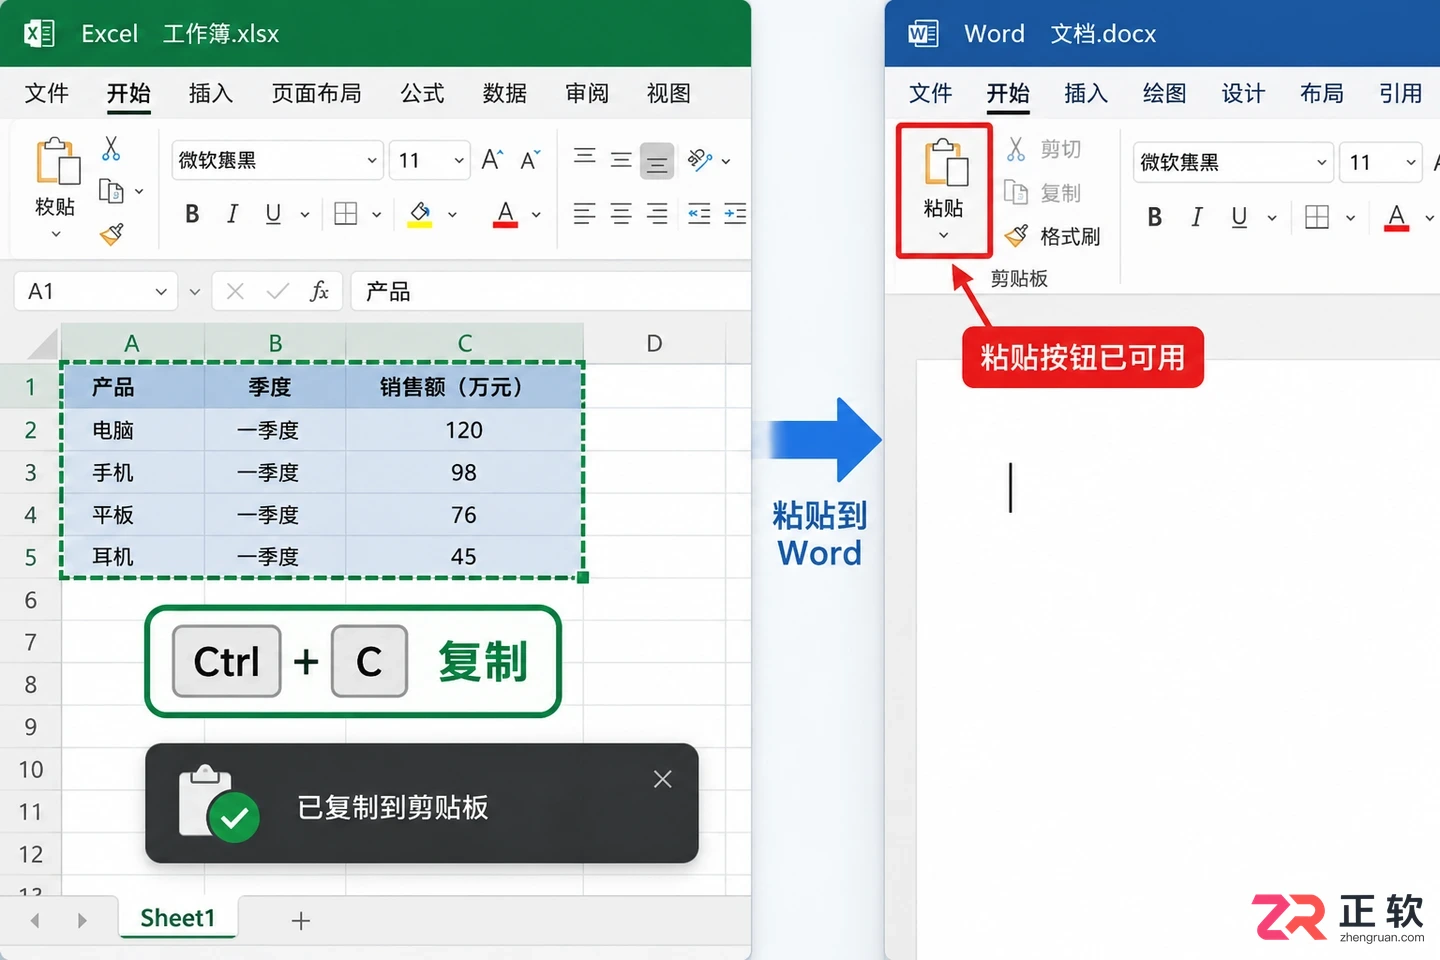Select row 8 header in Excel
This screenshot has height=960, width=1440.
pos(30,684)
